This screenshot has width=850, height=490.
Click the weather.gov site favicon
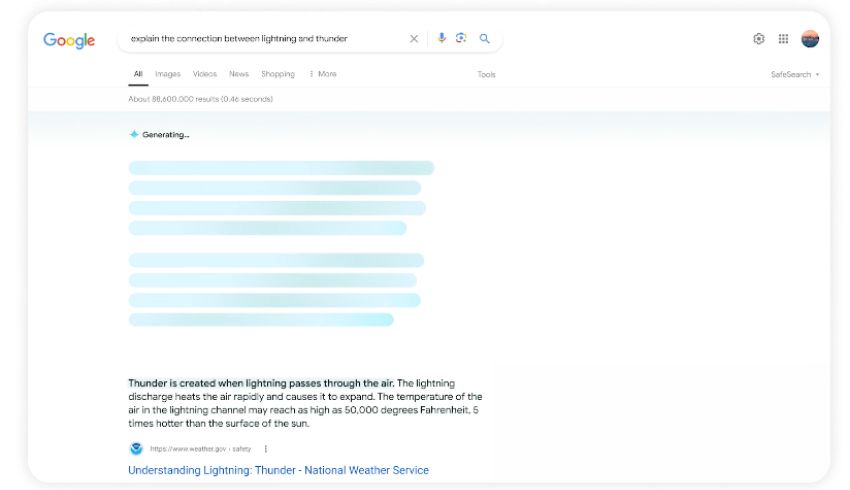coord(136,449)
